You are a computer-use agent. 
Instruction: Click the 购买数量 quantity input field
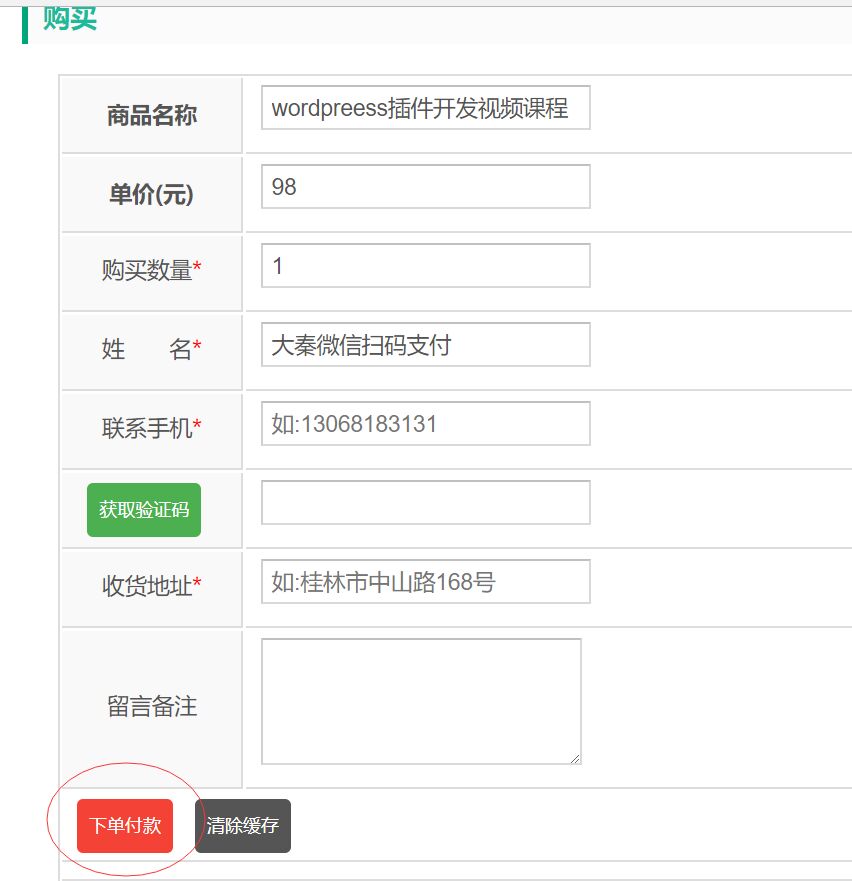coord(425,265)
